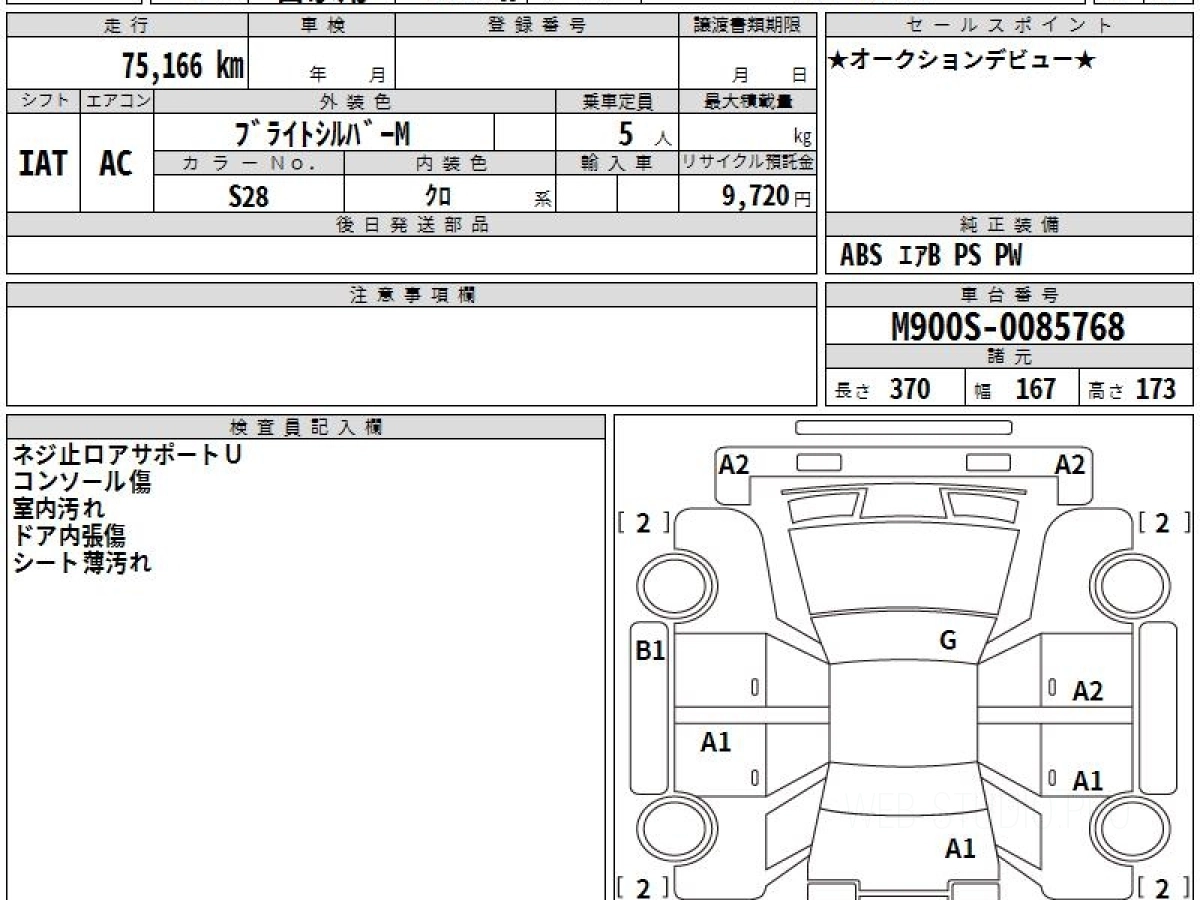Click the 検査員記入欄 header
Viewport: 1200px width, 900px height.
[306, 427]
